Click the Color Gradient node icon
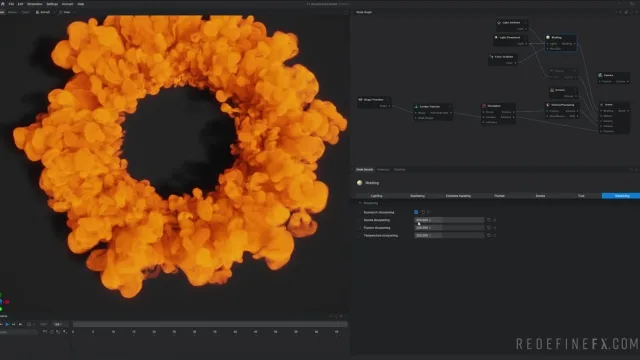Screen dimensions: 640x360 click(491, 57)
